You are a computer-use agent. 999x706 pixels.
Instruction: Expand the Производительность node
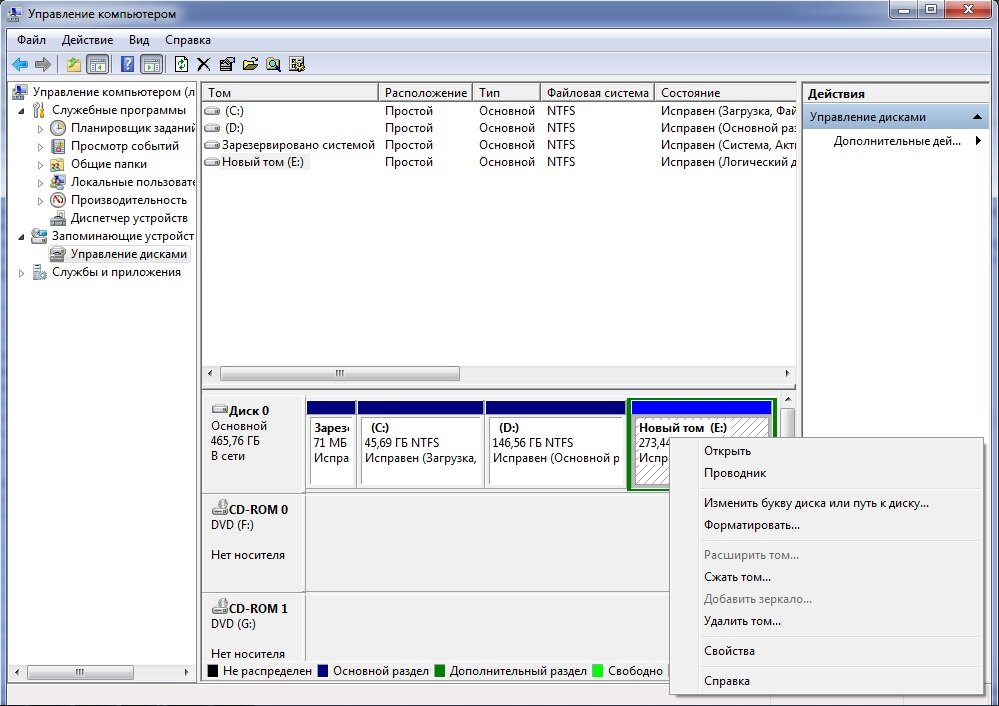[40, 201]
